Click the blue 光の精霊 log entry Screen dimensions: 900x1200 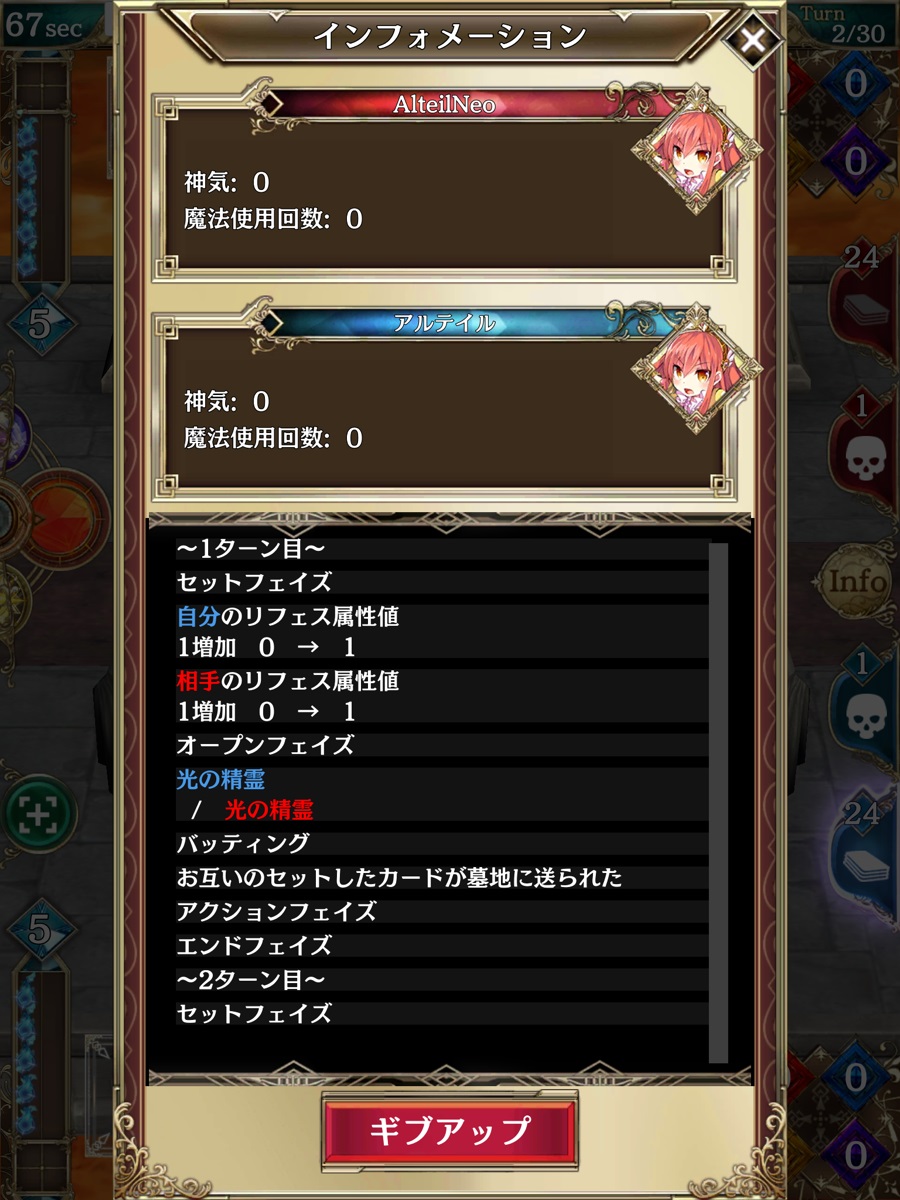click(x=221, y=780)
